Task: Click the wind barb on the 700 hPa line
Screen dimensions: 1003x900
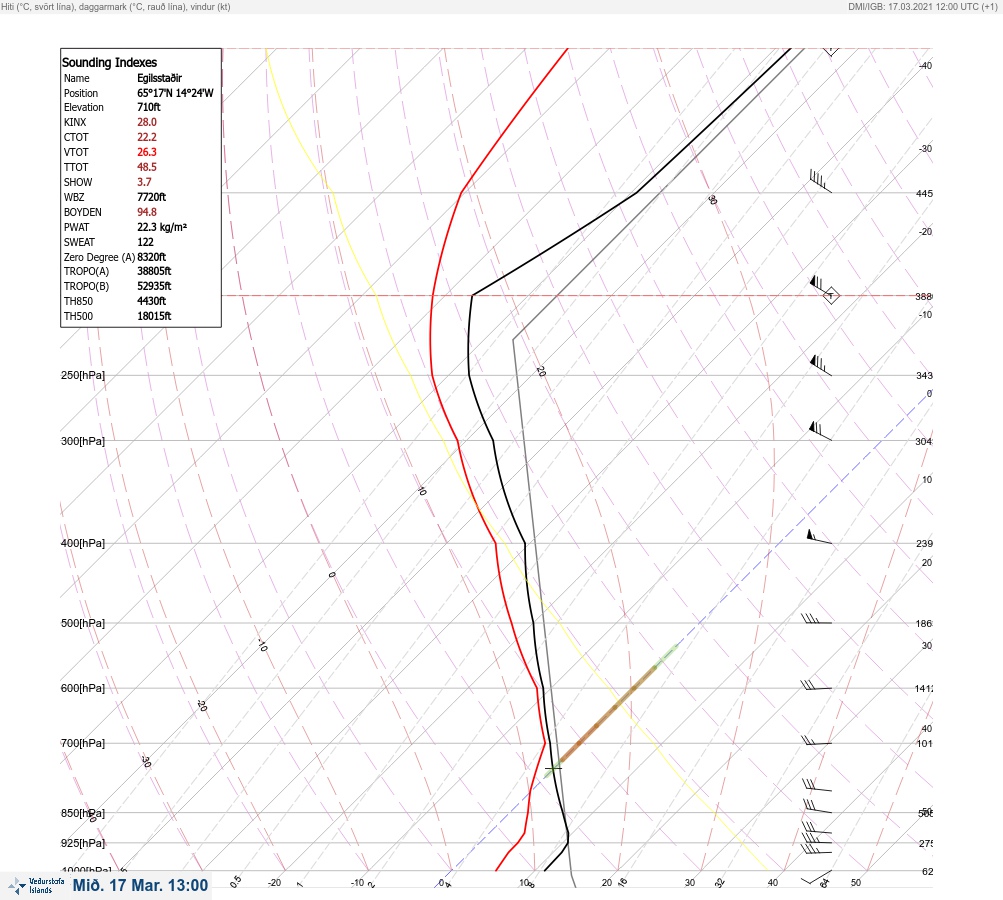Action: (817, 741)
